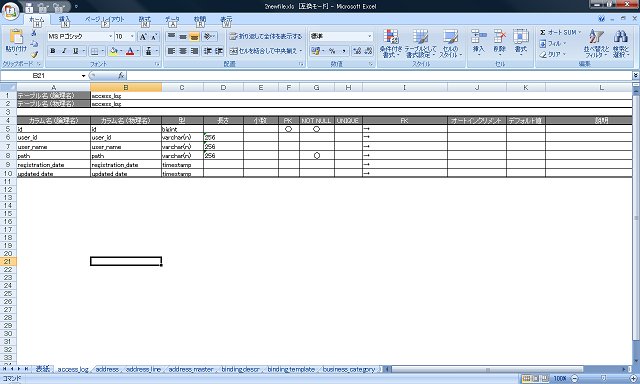Toggle align text left
The height and width of the screenshot is (384, 640).
[171, 51]
